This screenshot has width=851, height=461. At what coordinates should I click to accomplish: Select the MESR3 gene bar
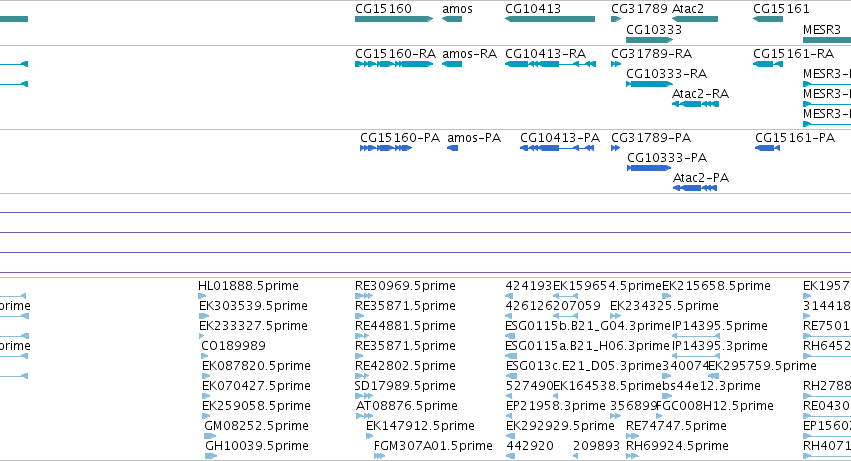(827, 40)
